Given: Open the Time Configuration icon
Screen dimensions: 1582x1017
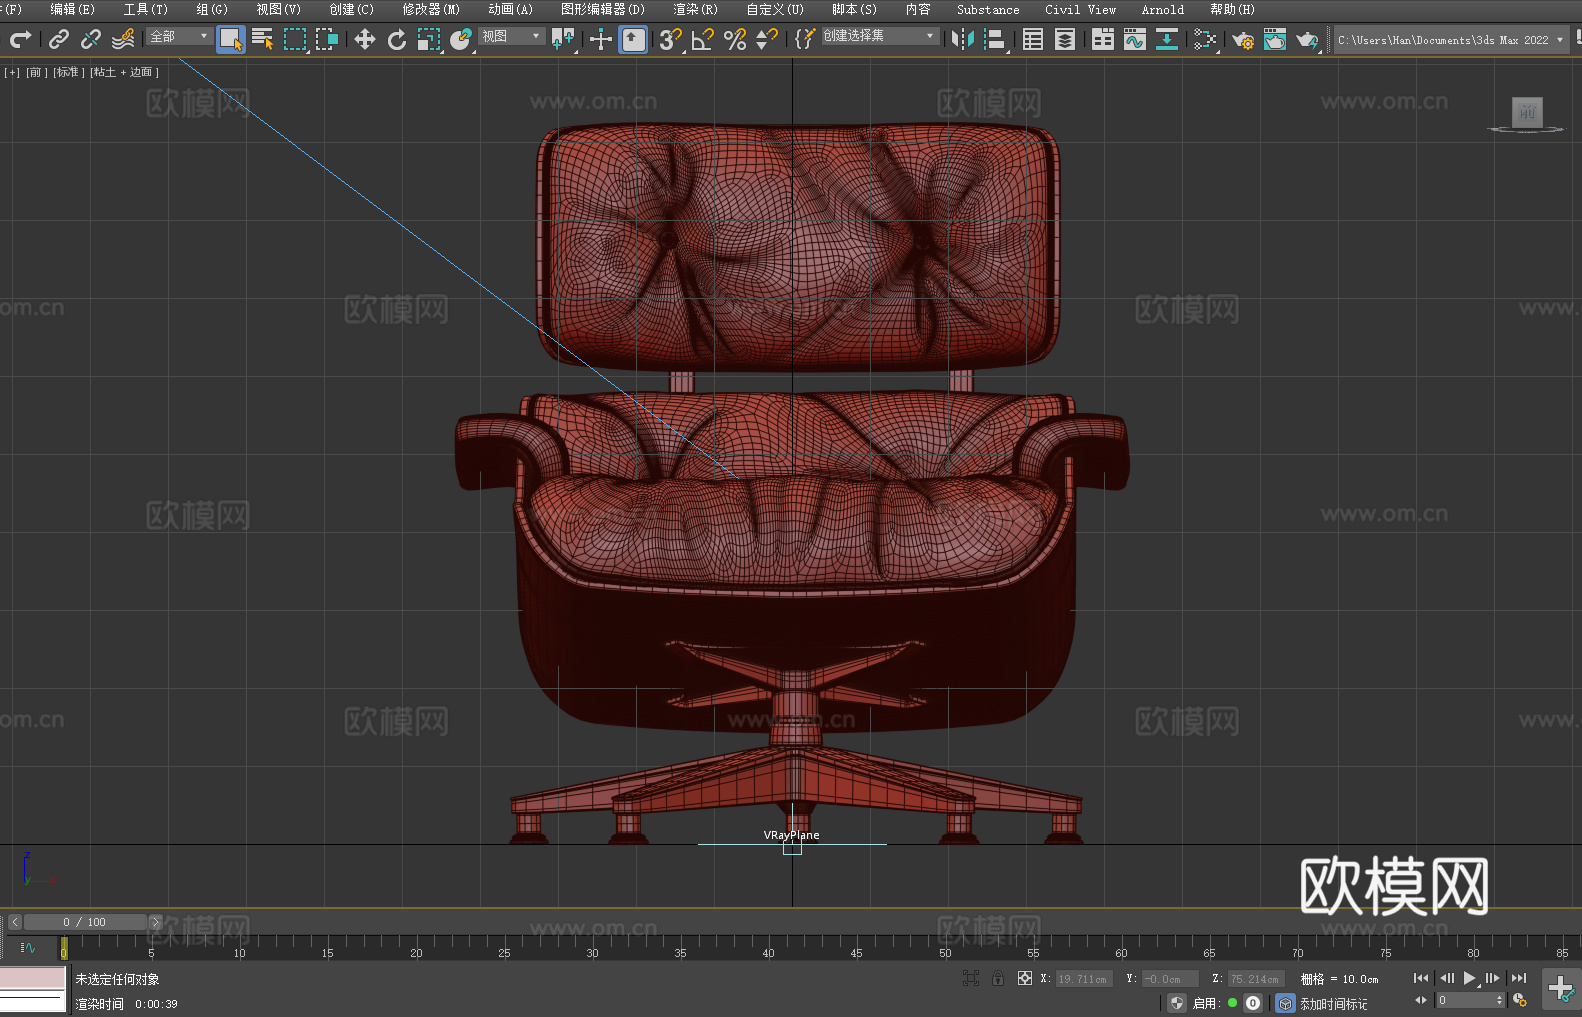Looking at the screenshot, I should click(1519, 1000).
